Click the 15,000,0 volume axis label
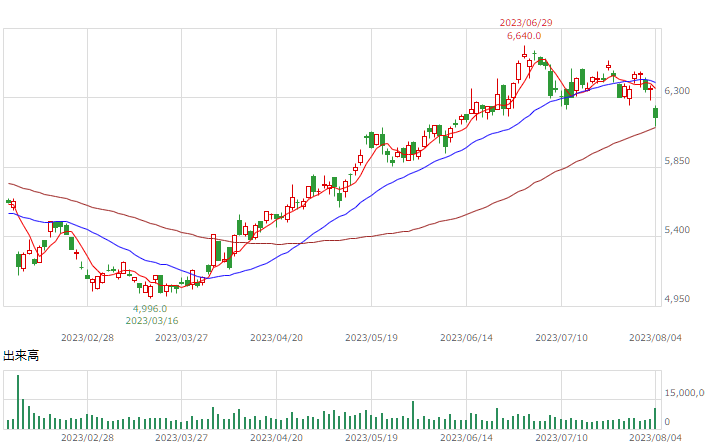 click(x=684, y=393)
